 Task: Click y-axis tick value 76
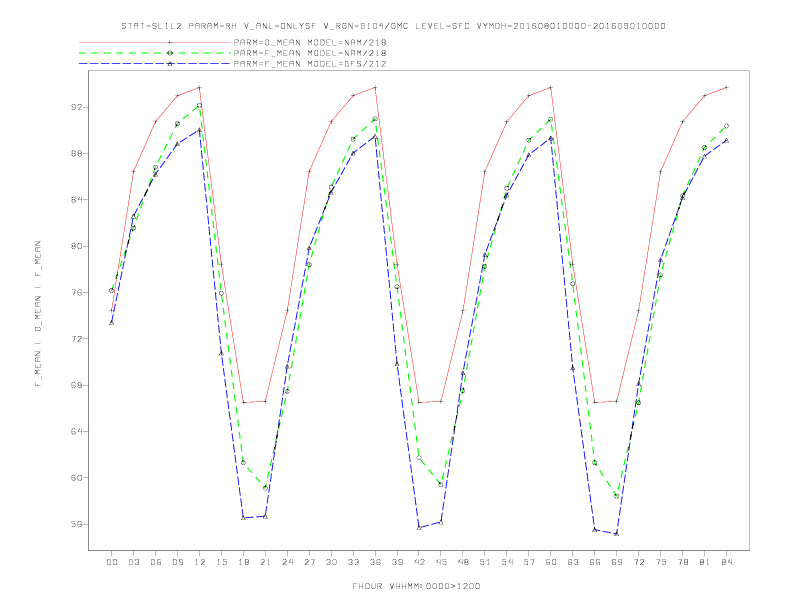(76, 292)
